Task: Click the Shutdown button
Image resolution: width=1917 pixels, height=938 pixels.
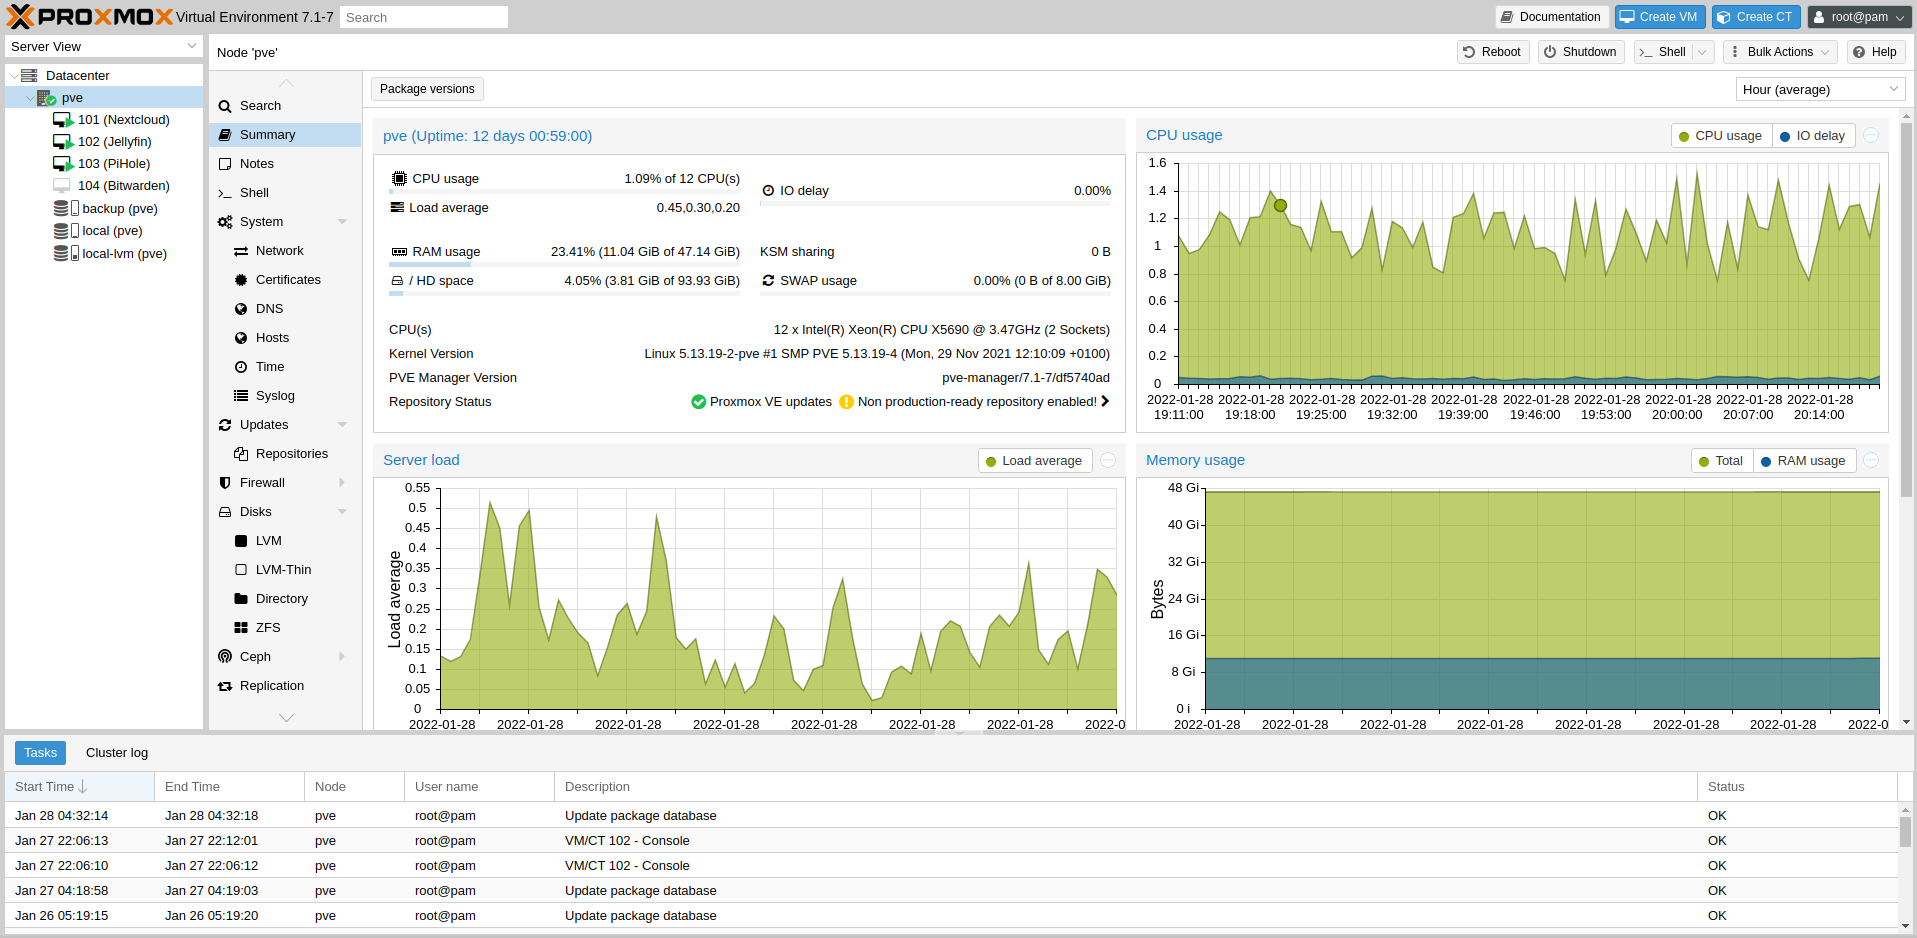Action: point(1581,52)
